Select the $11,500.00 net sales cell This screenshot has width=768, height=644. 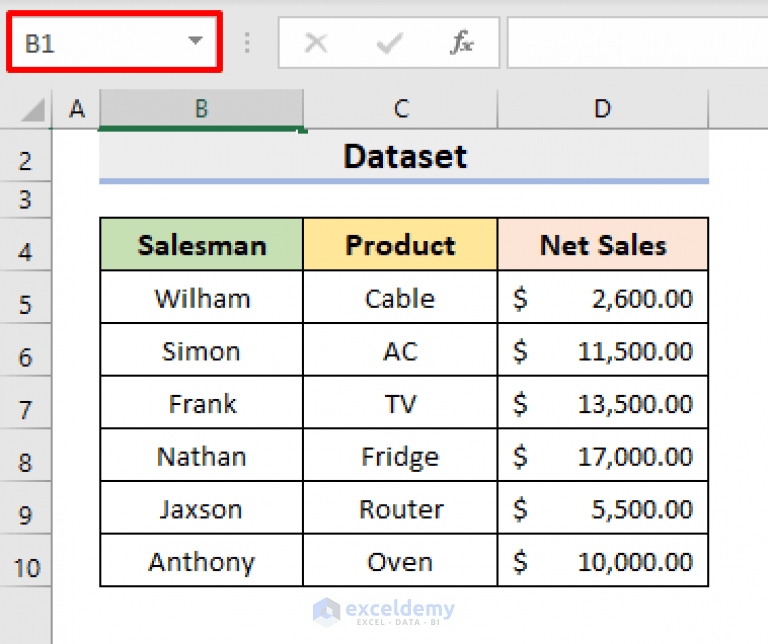point(603,350)
